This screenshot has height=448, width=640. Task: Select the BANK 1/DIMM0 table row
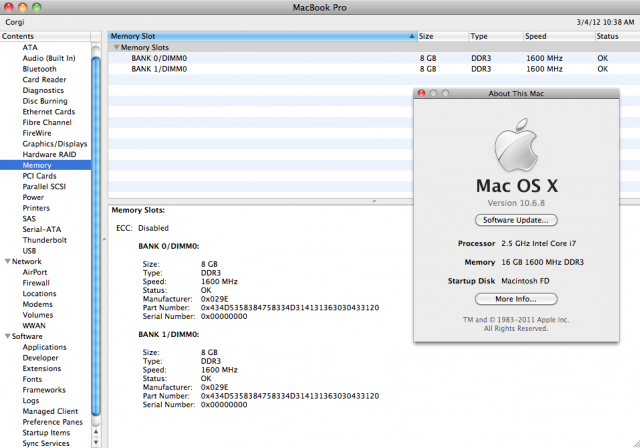coord(374,69)
